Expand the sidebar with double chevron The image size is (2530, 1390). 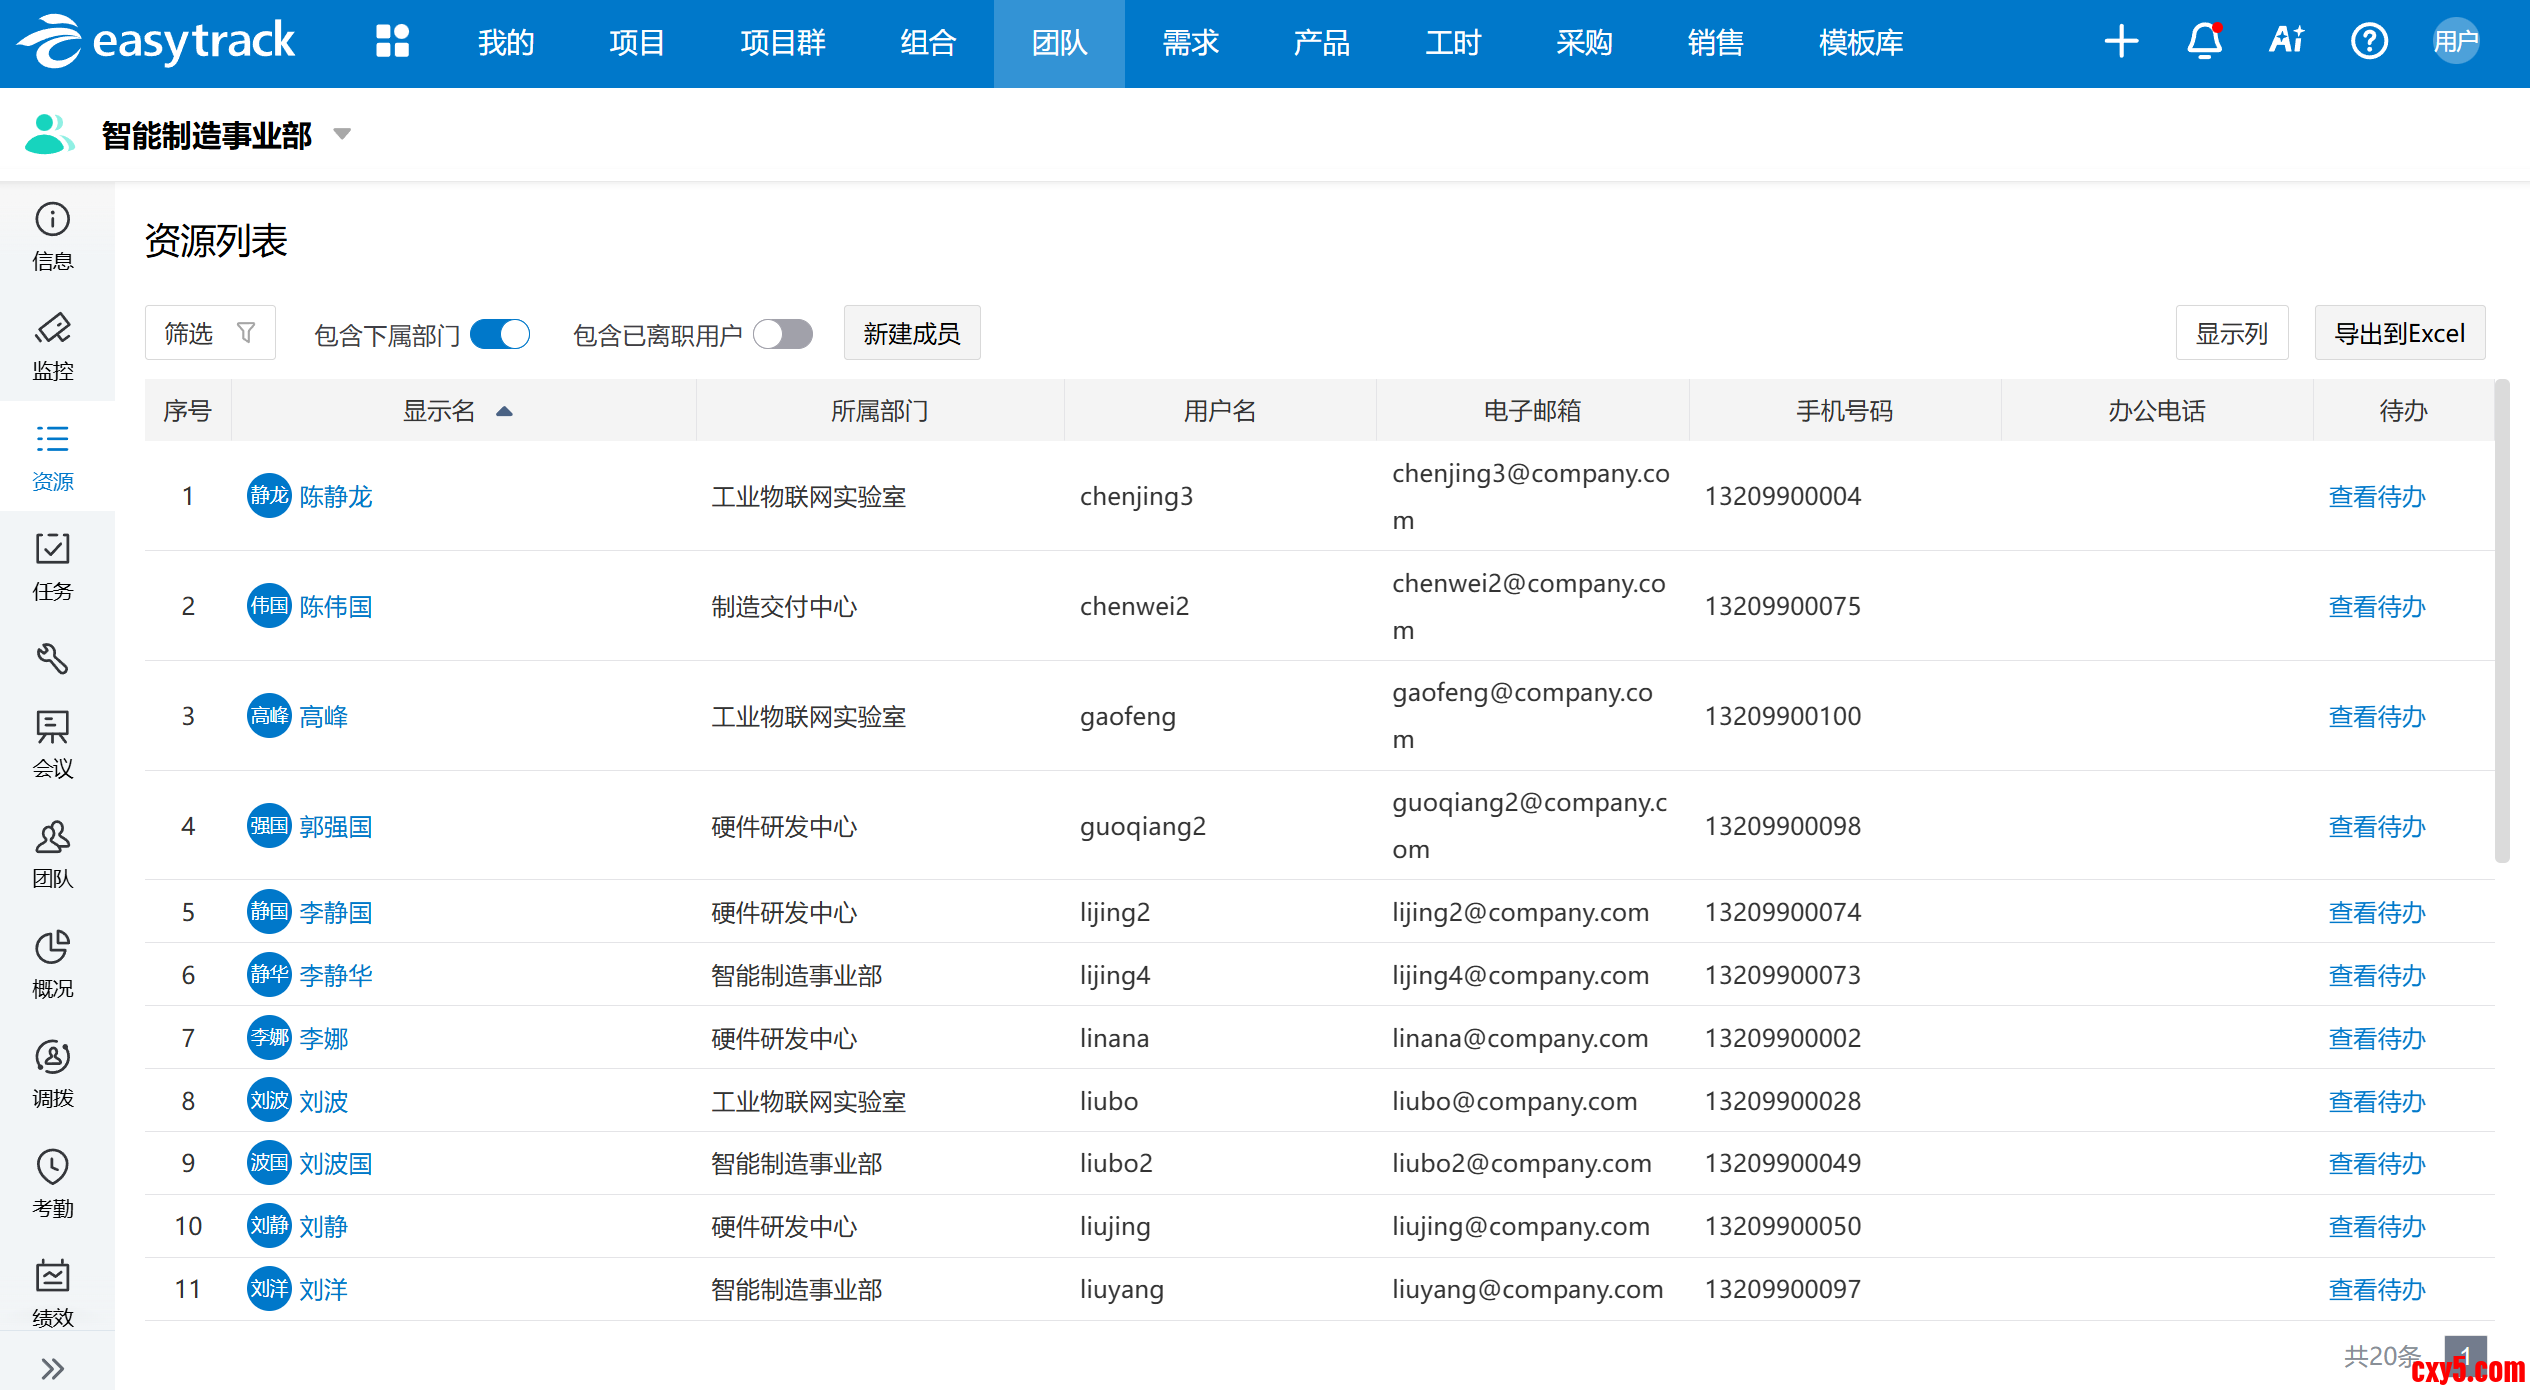(x=53, y=1368)
